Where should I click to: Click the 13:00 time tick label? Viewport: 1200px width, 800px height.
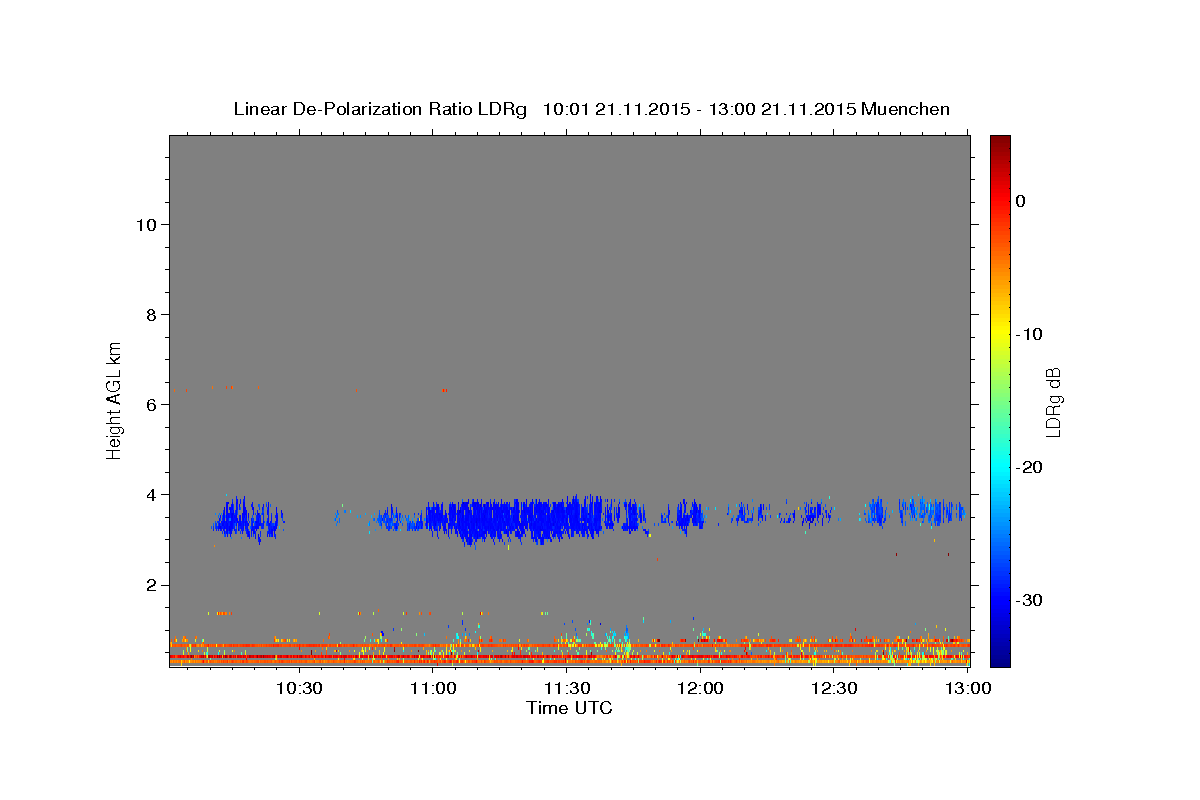(x=968, y=688)
